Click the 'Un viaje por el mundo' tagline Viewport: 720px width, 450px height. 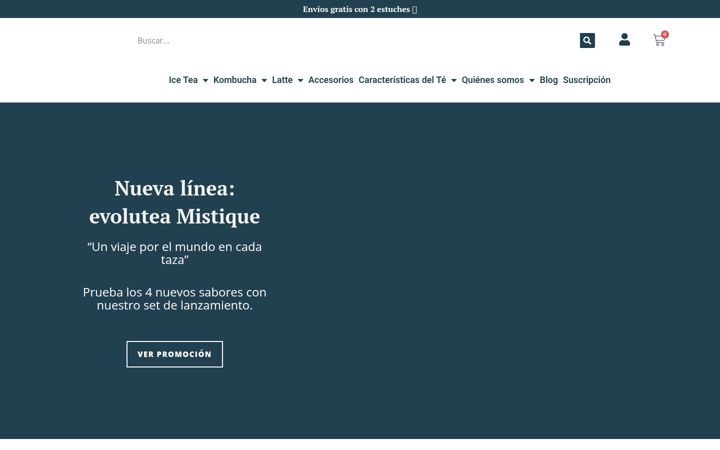pyautogui.click(x=174, y=253)
